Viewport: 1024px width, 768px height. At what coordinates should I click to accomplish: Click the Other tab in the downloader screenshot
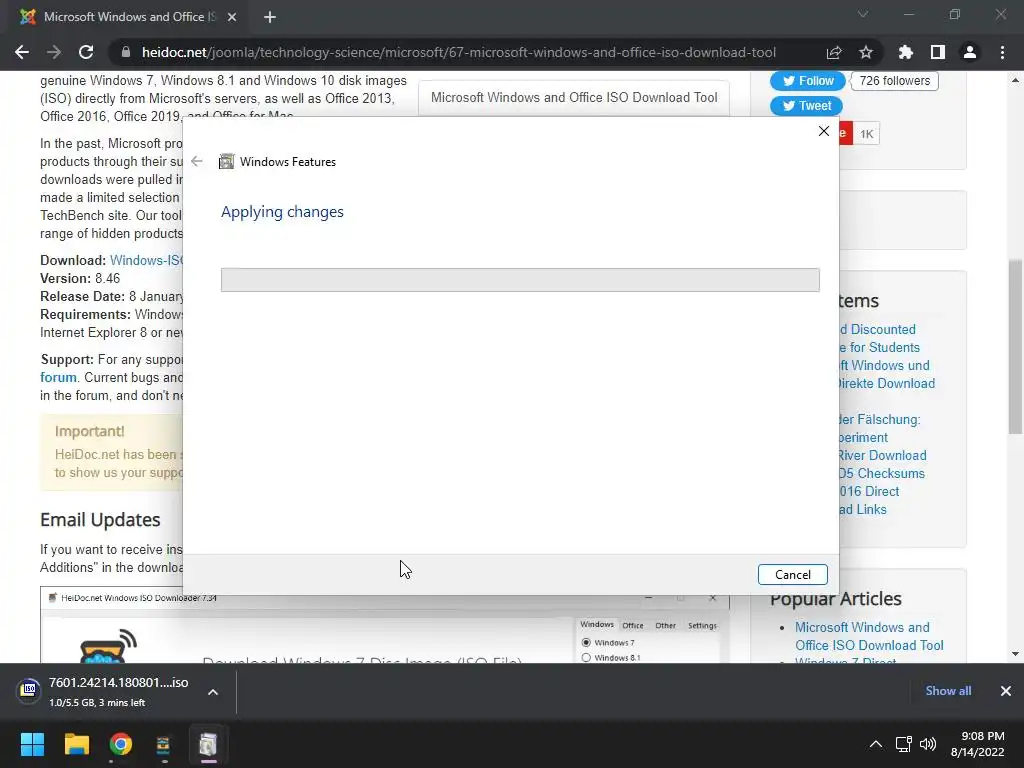665,626
